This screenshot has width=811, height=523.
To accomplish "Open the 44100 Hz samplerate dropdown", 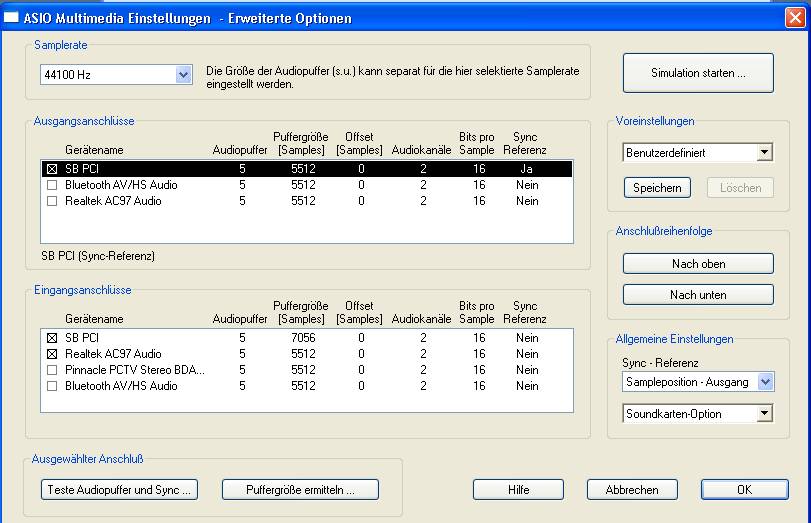I will [183, 74].
